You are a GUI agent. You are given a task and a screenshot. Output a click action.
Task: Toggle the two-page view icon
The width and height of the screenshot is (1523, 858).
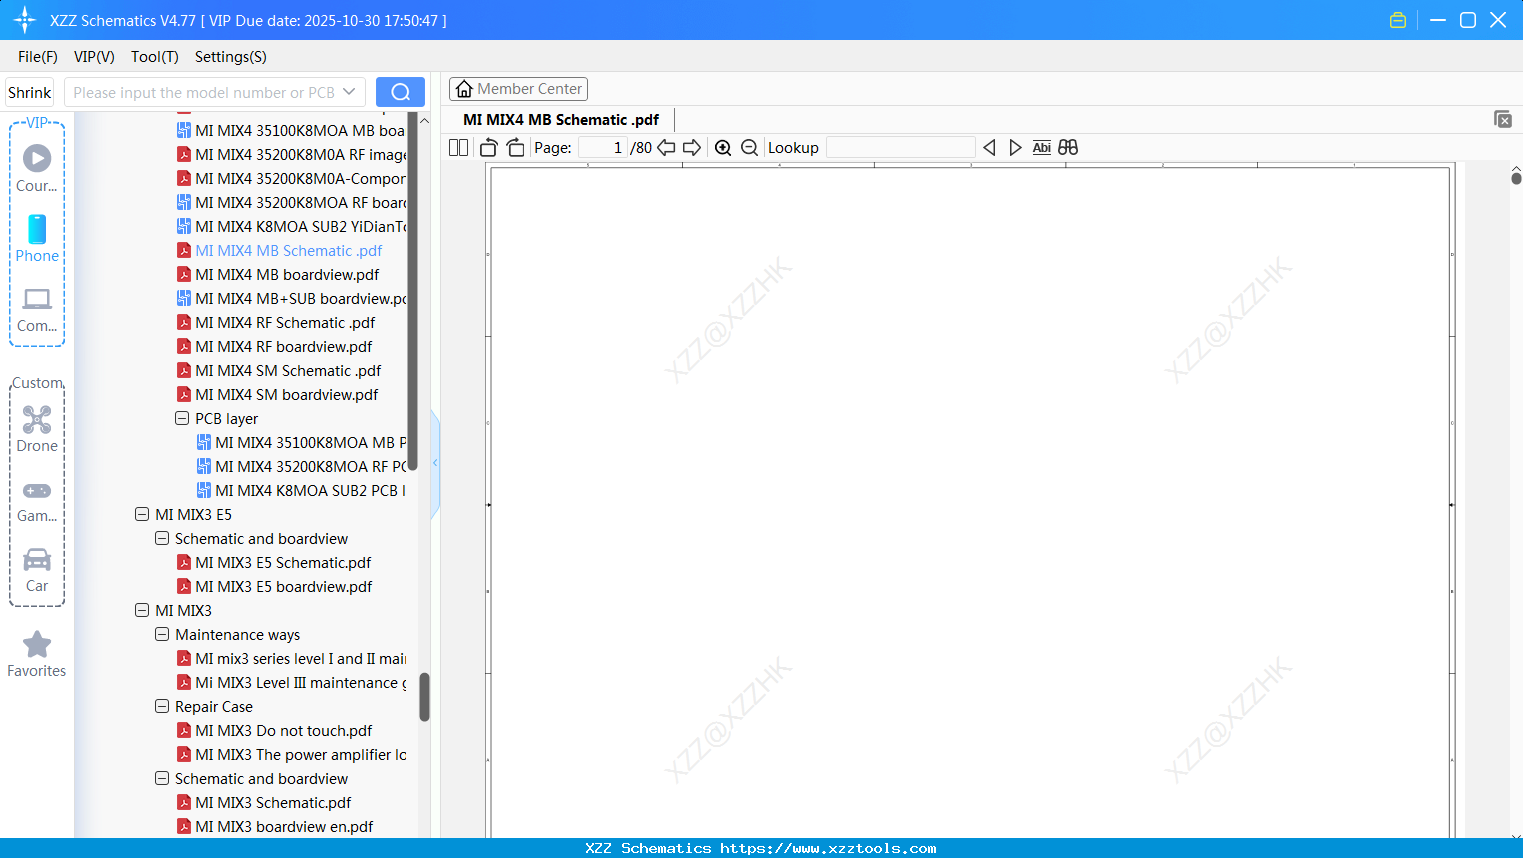click(458, 148)
